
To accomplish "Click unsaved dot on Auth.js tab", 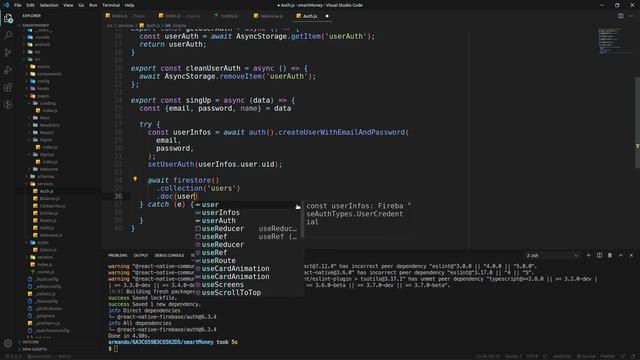I will click(327, 16).
